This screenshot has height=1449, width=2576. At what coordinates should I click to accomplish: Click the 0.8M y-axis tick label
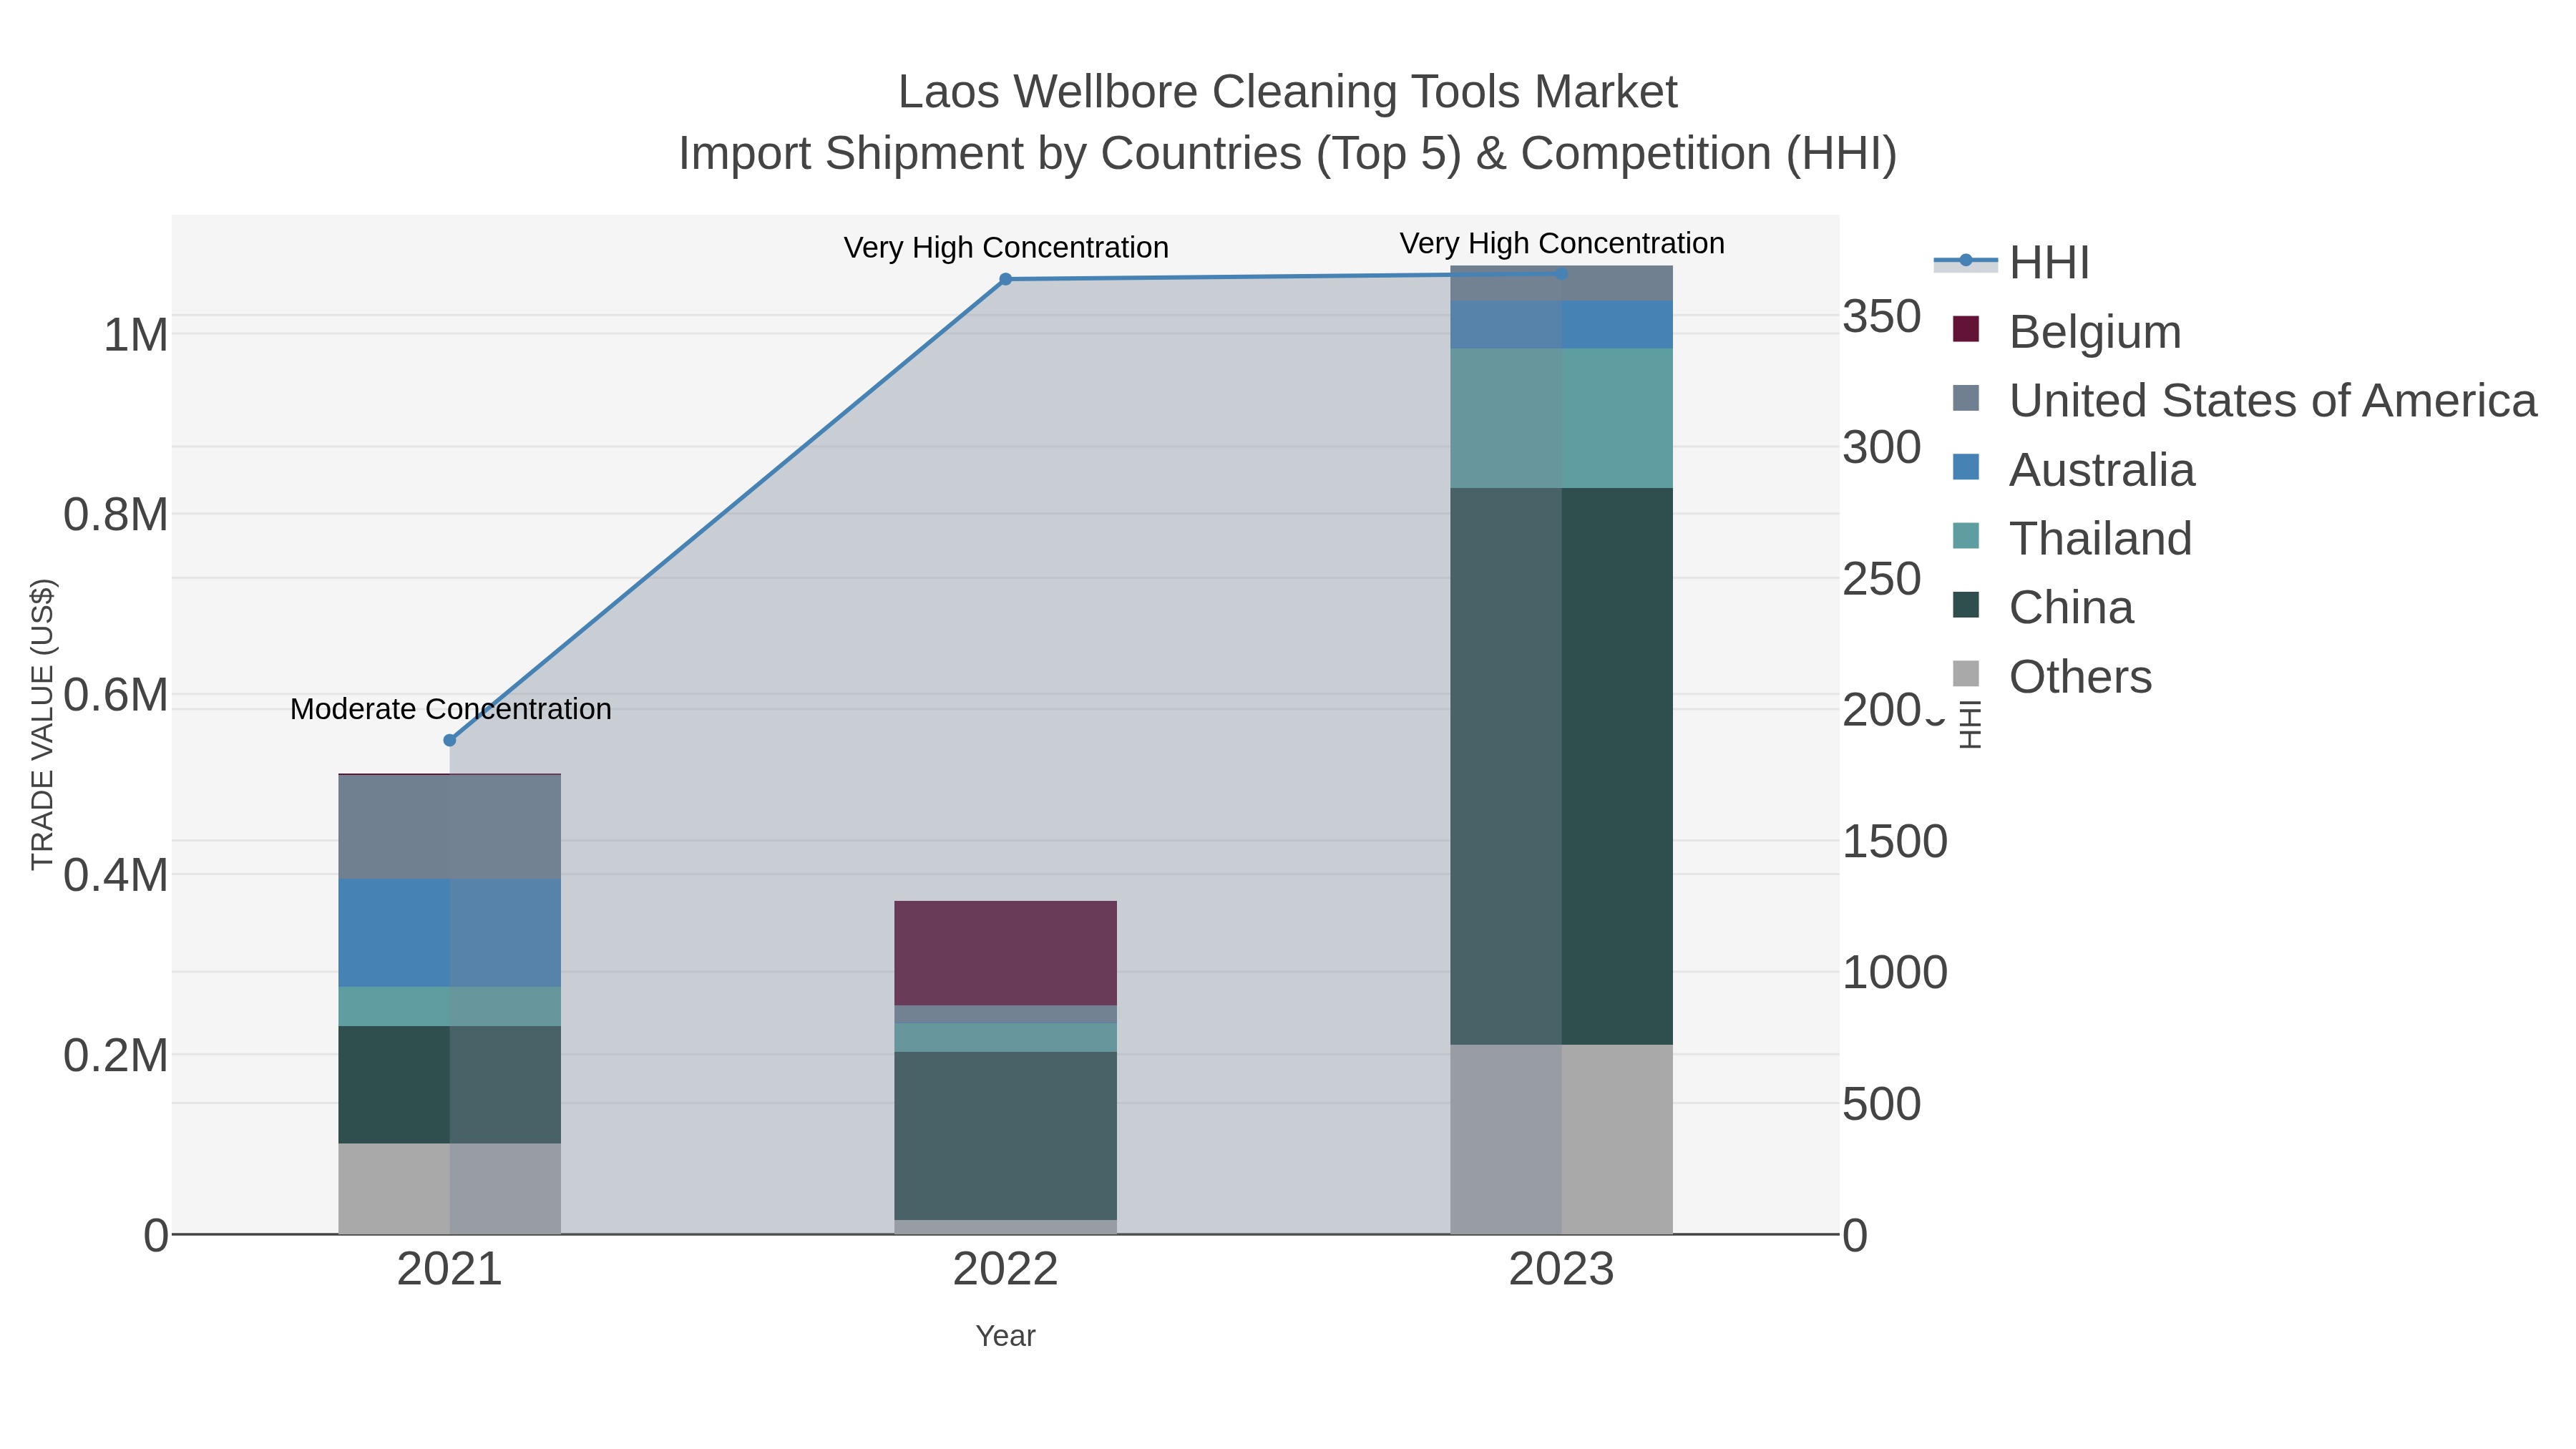116,515
